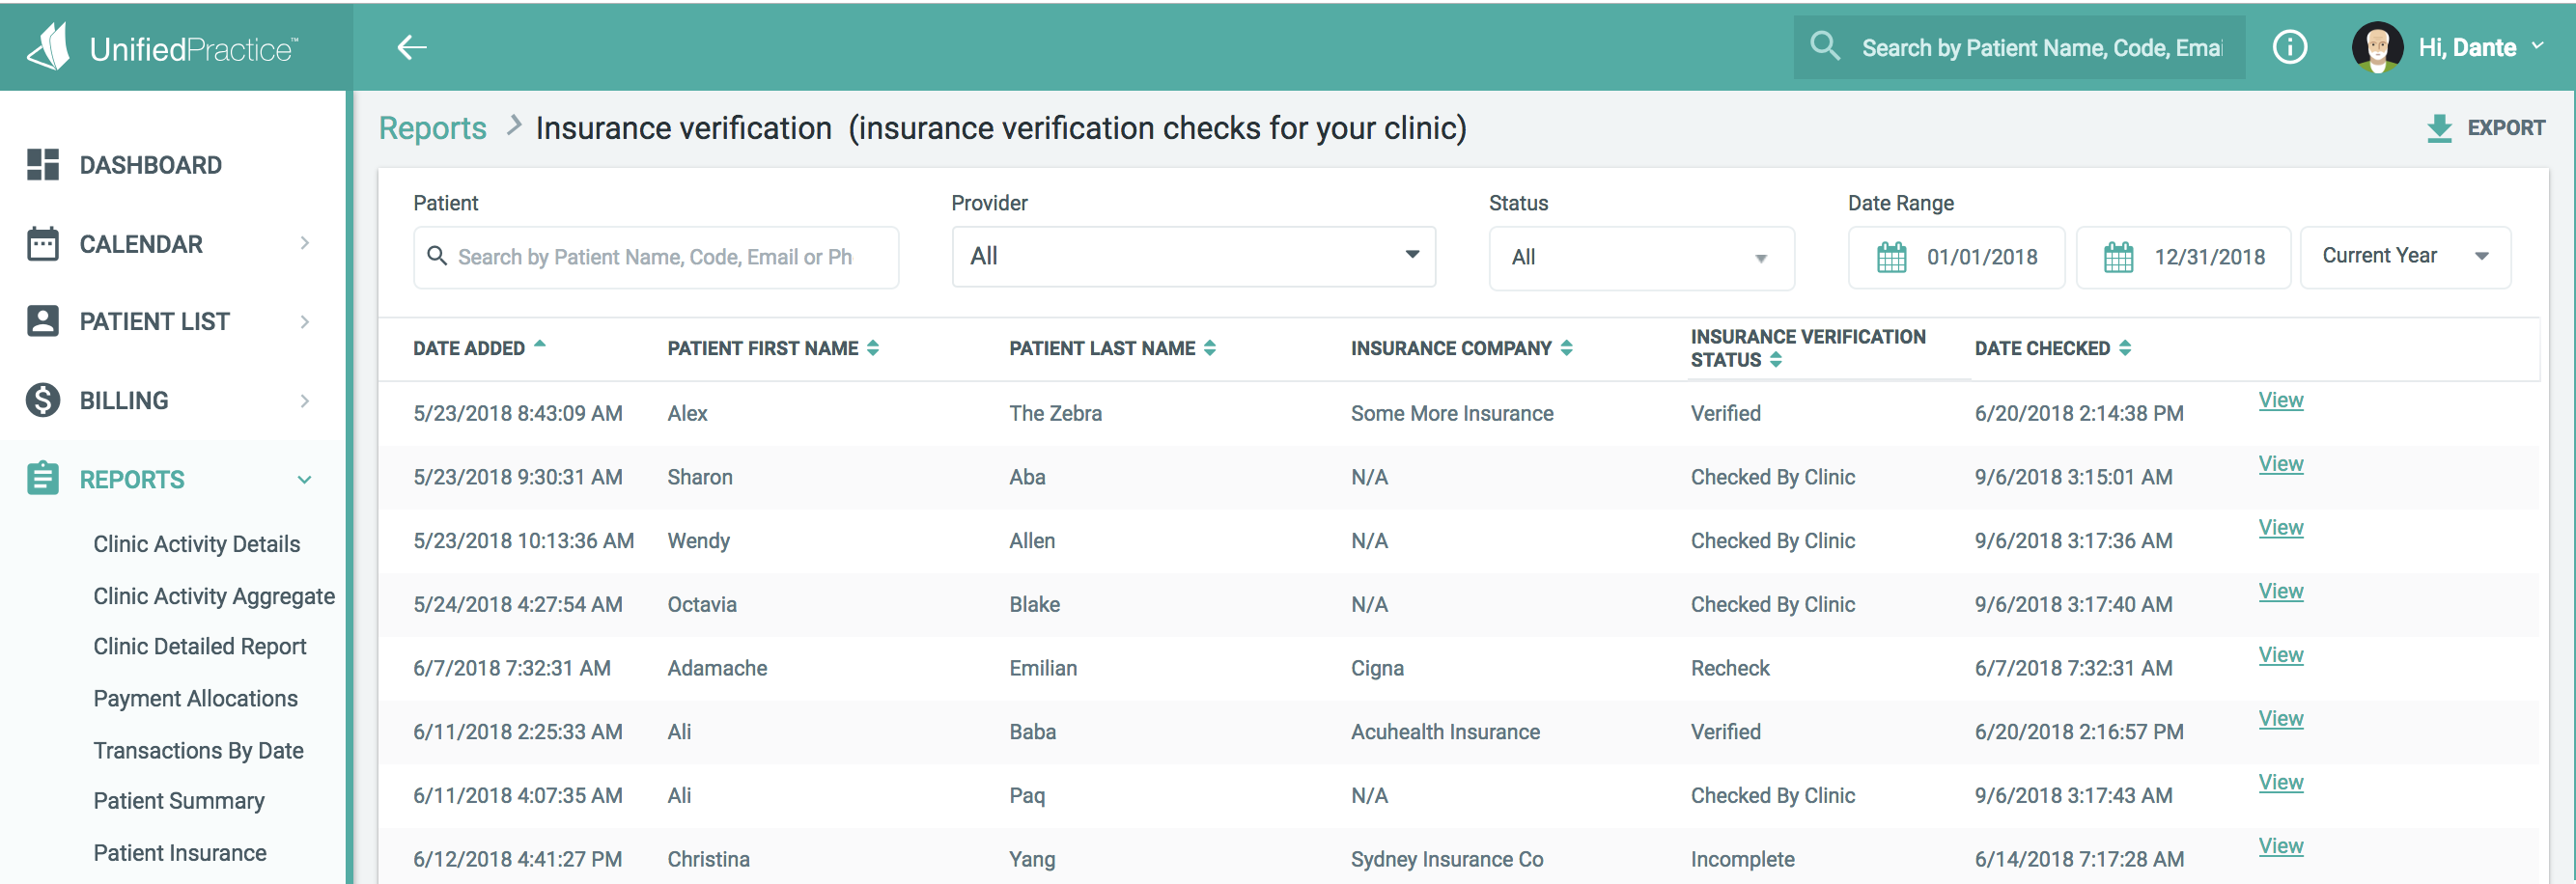
Task: Sort by Insurance Company column
Action: click(x=1460, y=348)
